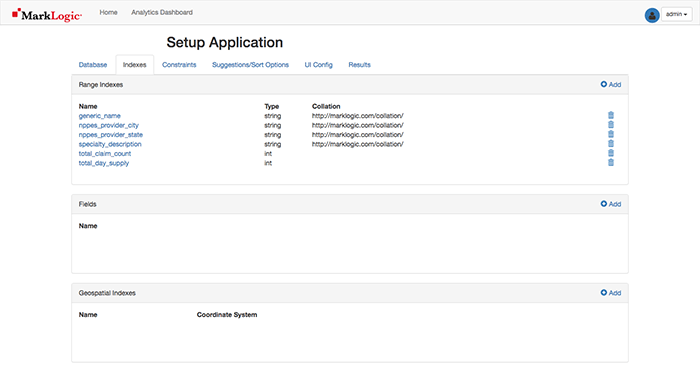Viewport: 700px width, 369px height.
Task: Click the admin user avatar icon
Action: point(652,15)
